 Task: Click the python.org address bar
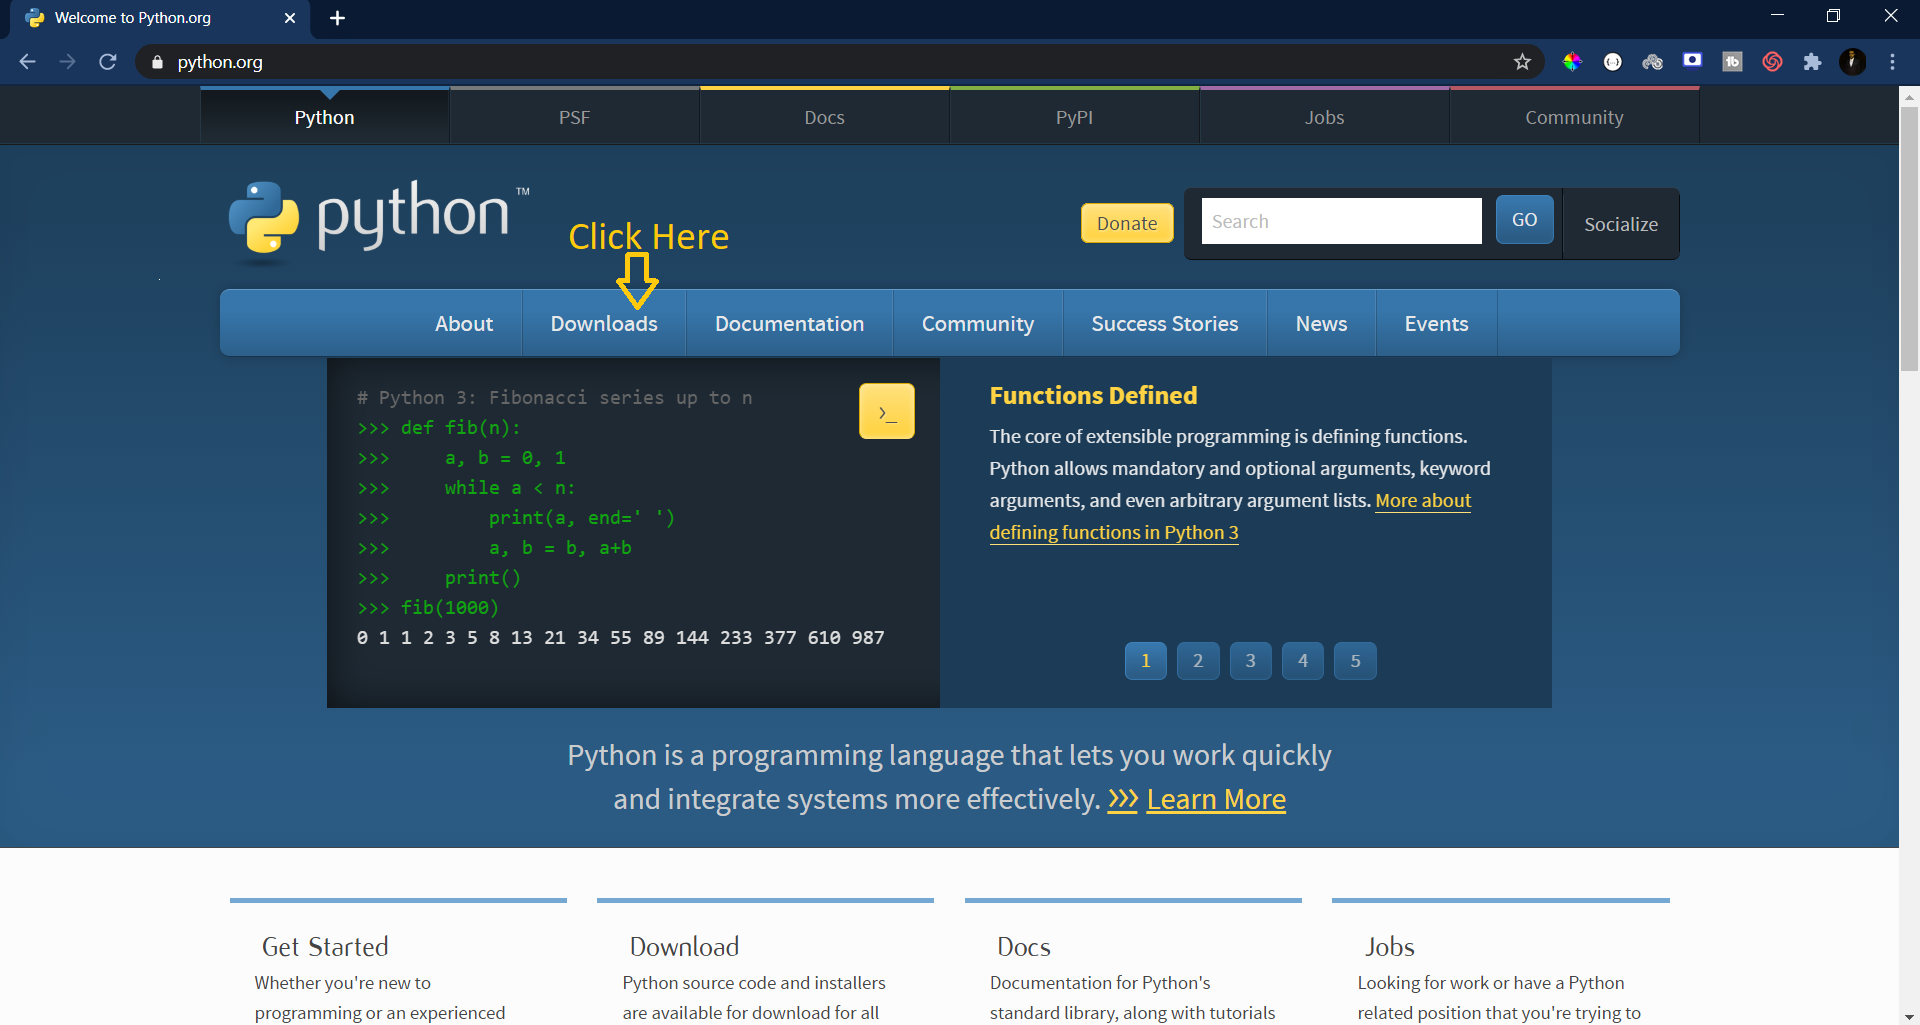point(840,62)
